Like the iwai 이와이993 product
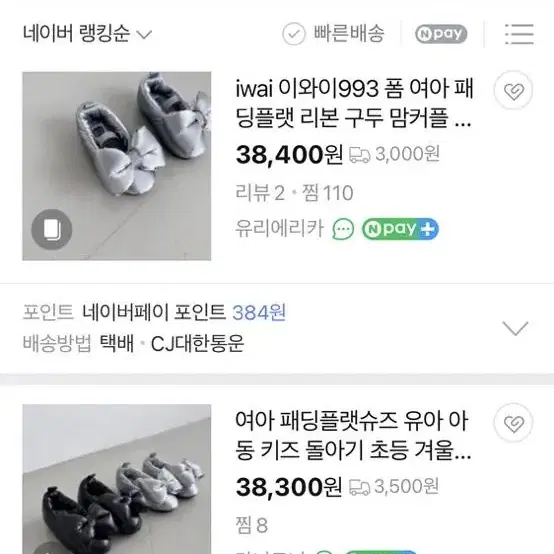 (x=513, y=91)
